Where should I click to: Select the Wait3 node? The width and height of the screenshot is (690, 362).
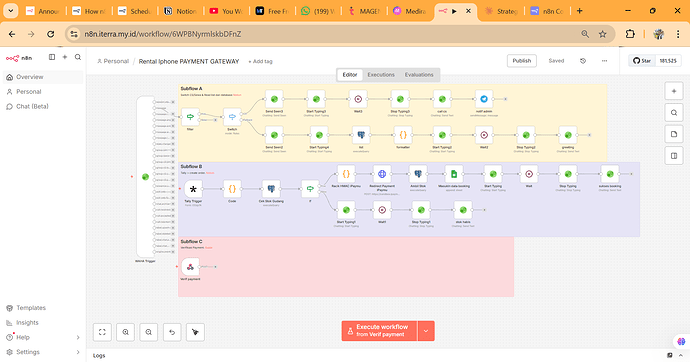click(x=358, y=99)
